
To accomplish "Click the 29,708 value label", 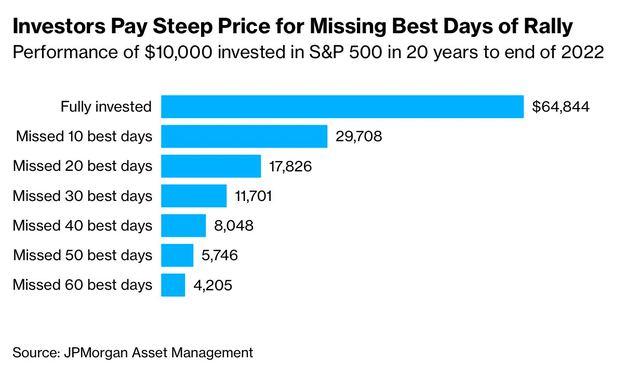I will click(359, 136).
